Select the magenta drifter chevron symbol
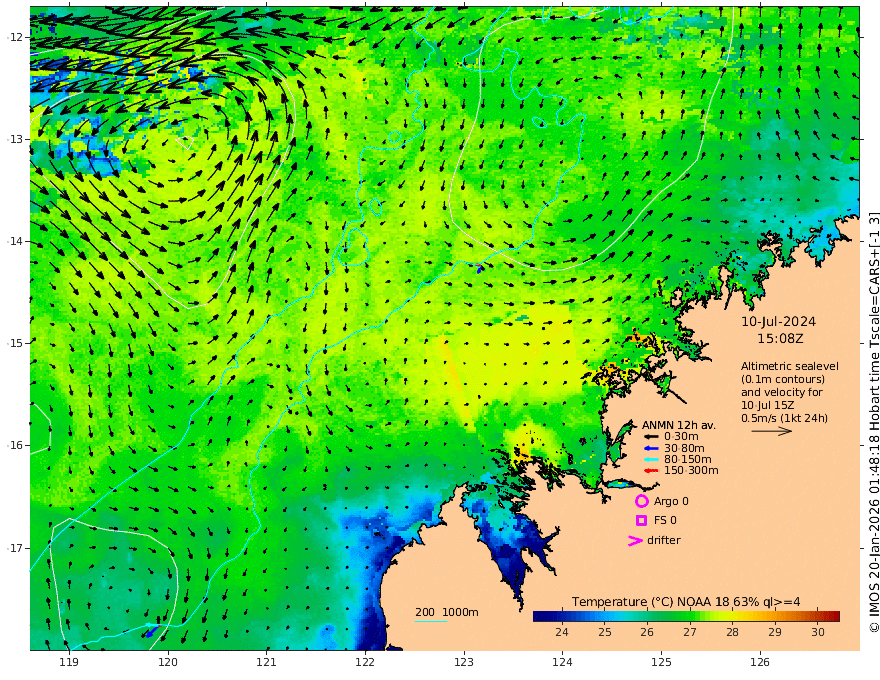Screen dimensions: 880x680 click(635, 540)
